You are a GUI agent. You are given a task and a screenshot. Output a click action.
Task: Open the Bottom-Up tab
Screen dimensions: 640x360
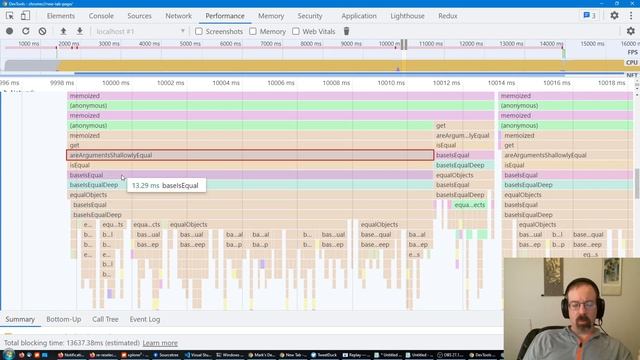tap(64, 319)
